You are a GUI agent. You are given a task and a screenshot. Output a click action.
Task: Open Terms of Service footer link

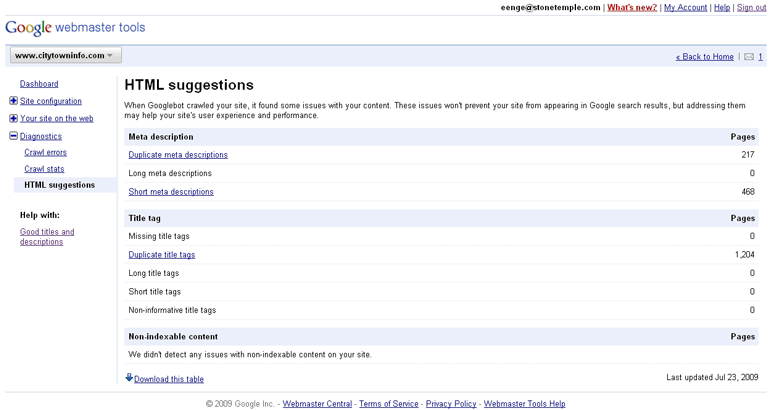[388, 404]
